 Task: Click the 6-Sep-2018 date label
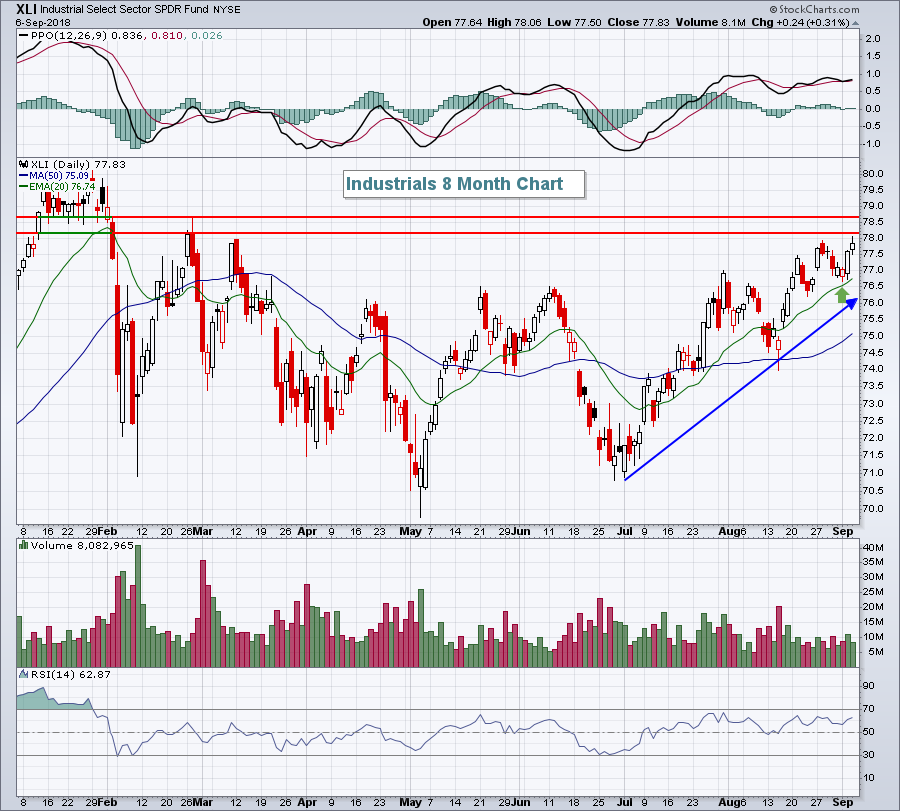[43, 22]
